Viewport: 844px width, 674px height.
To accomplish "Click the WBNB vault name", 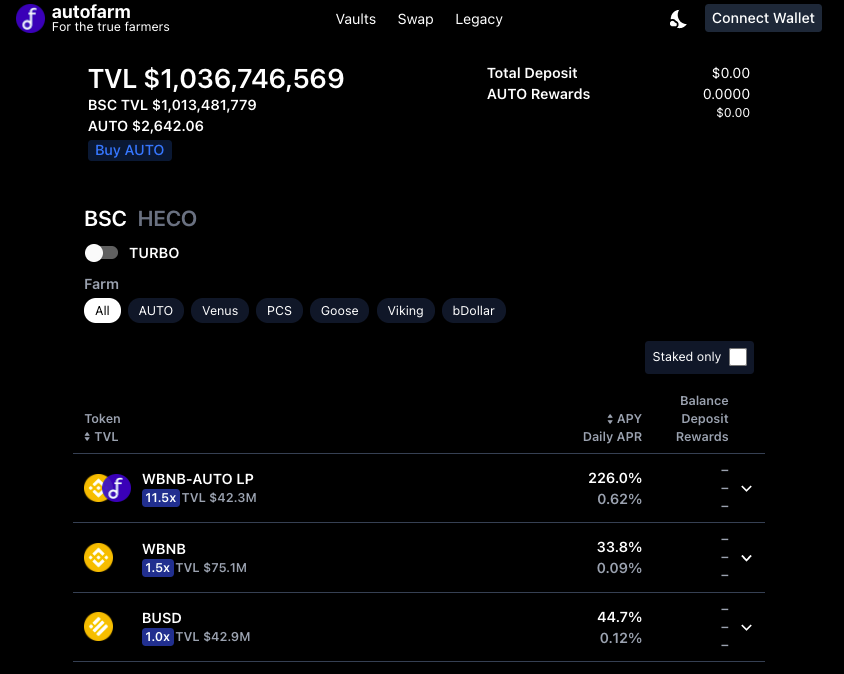I will (x=164, y=549).
